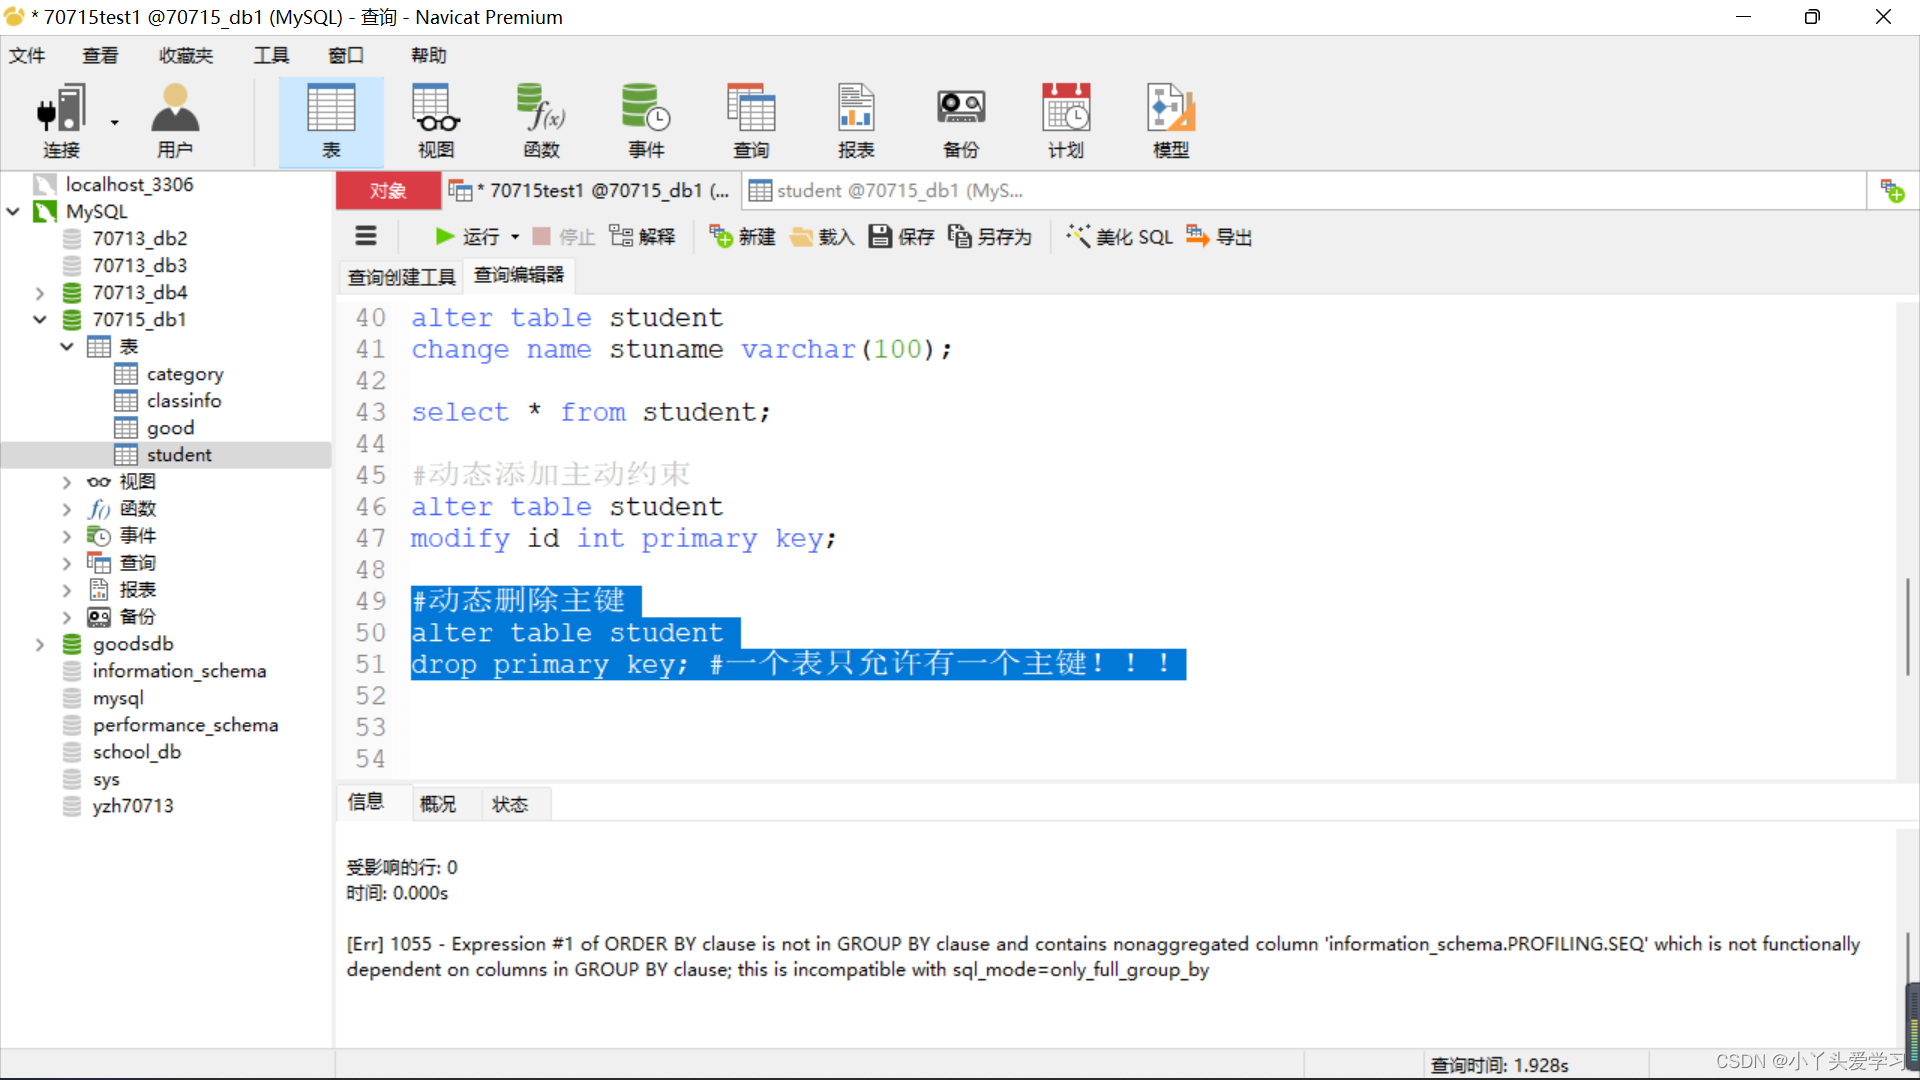
Task: Click the Explain (解释) button
Action: [x=642, y=237]
